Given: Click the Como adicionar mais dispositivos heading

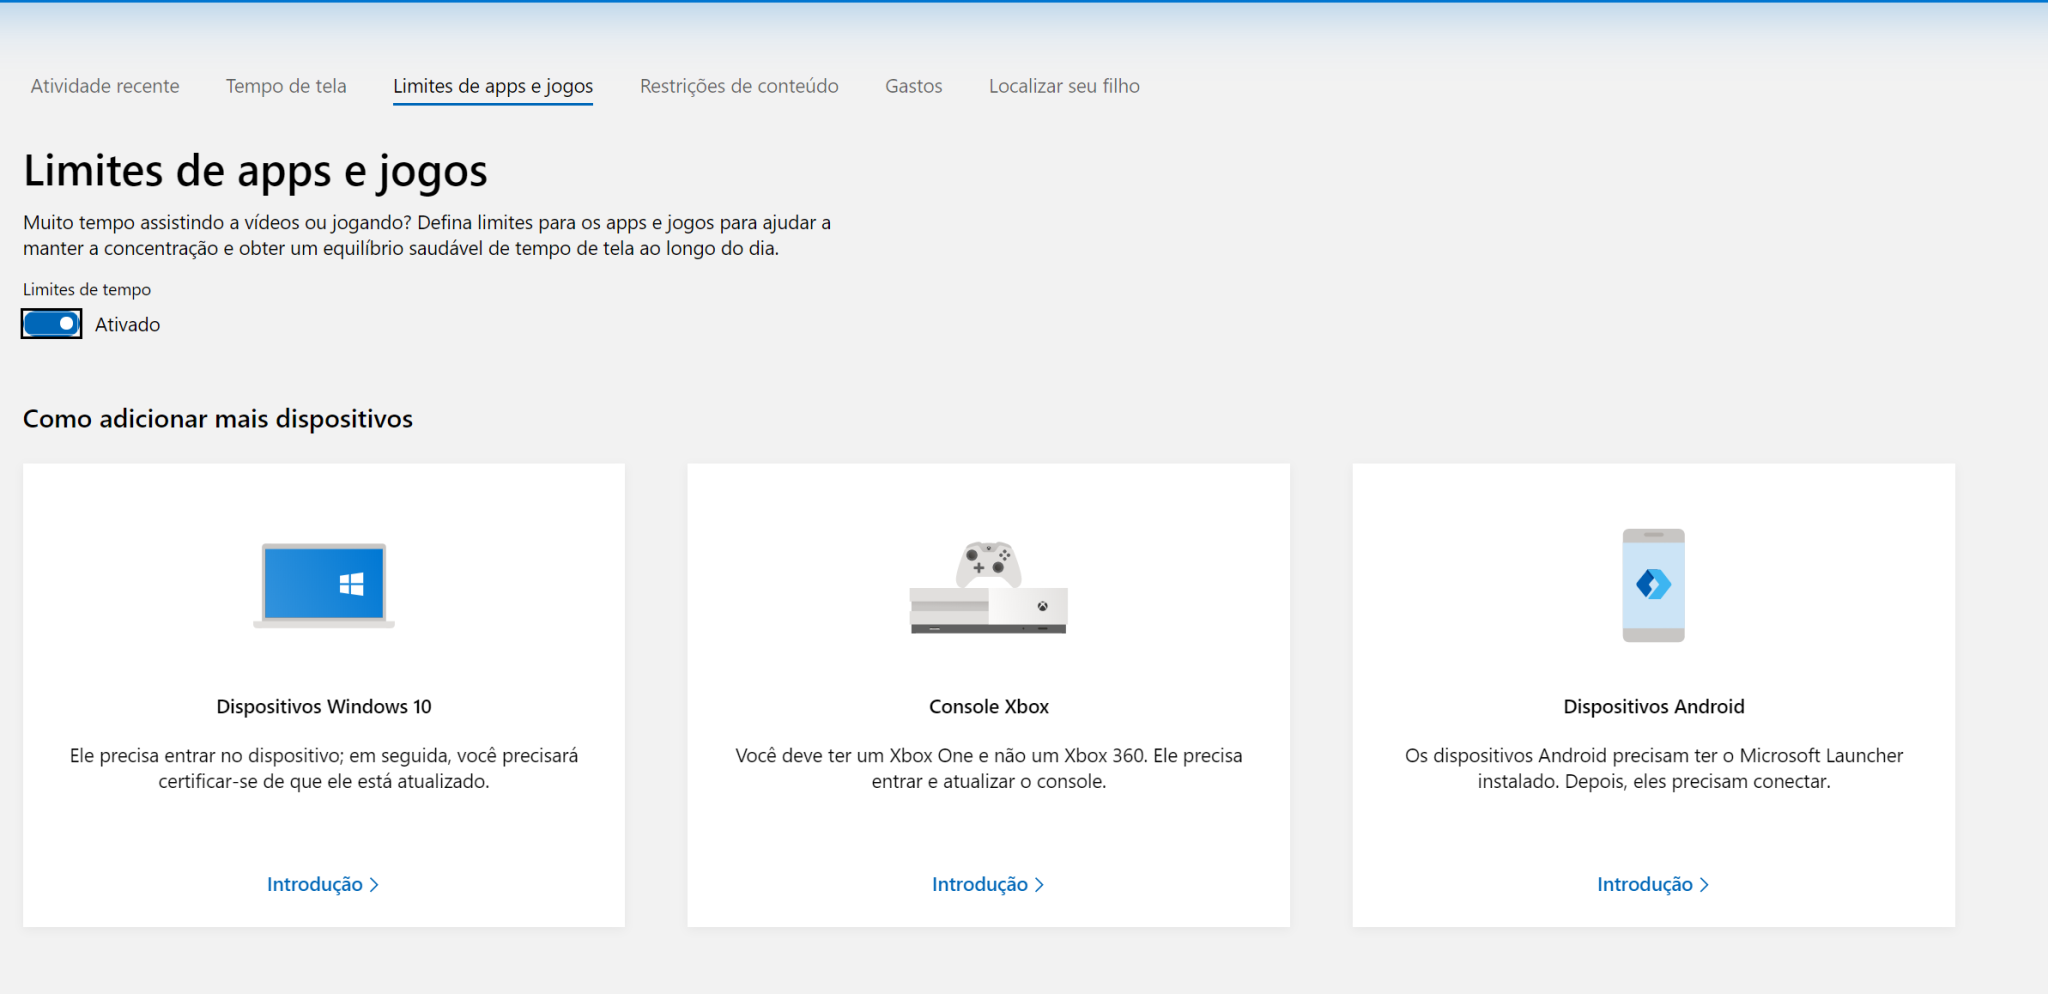Looking at the screenshot, I should [x=218, y=418].
